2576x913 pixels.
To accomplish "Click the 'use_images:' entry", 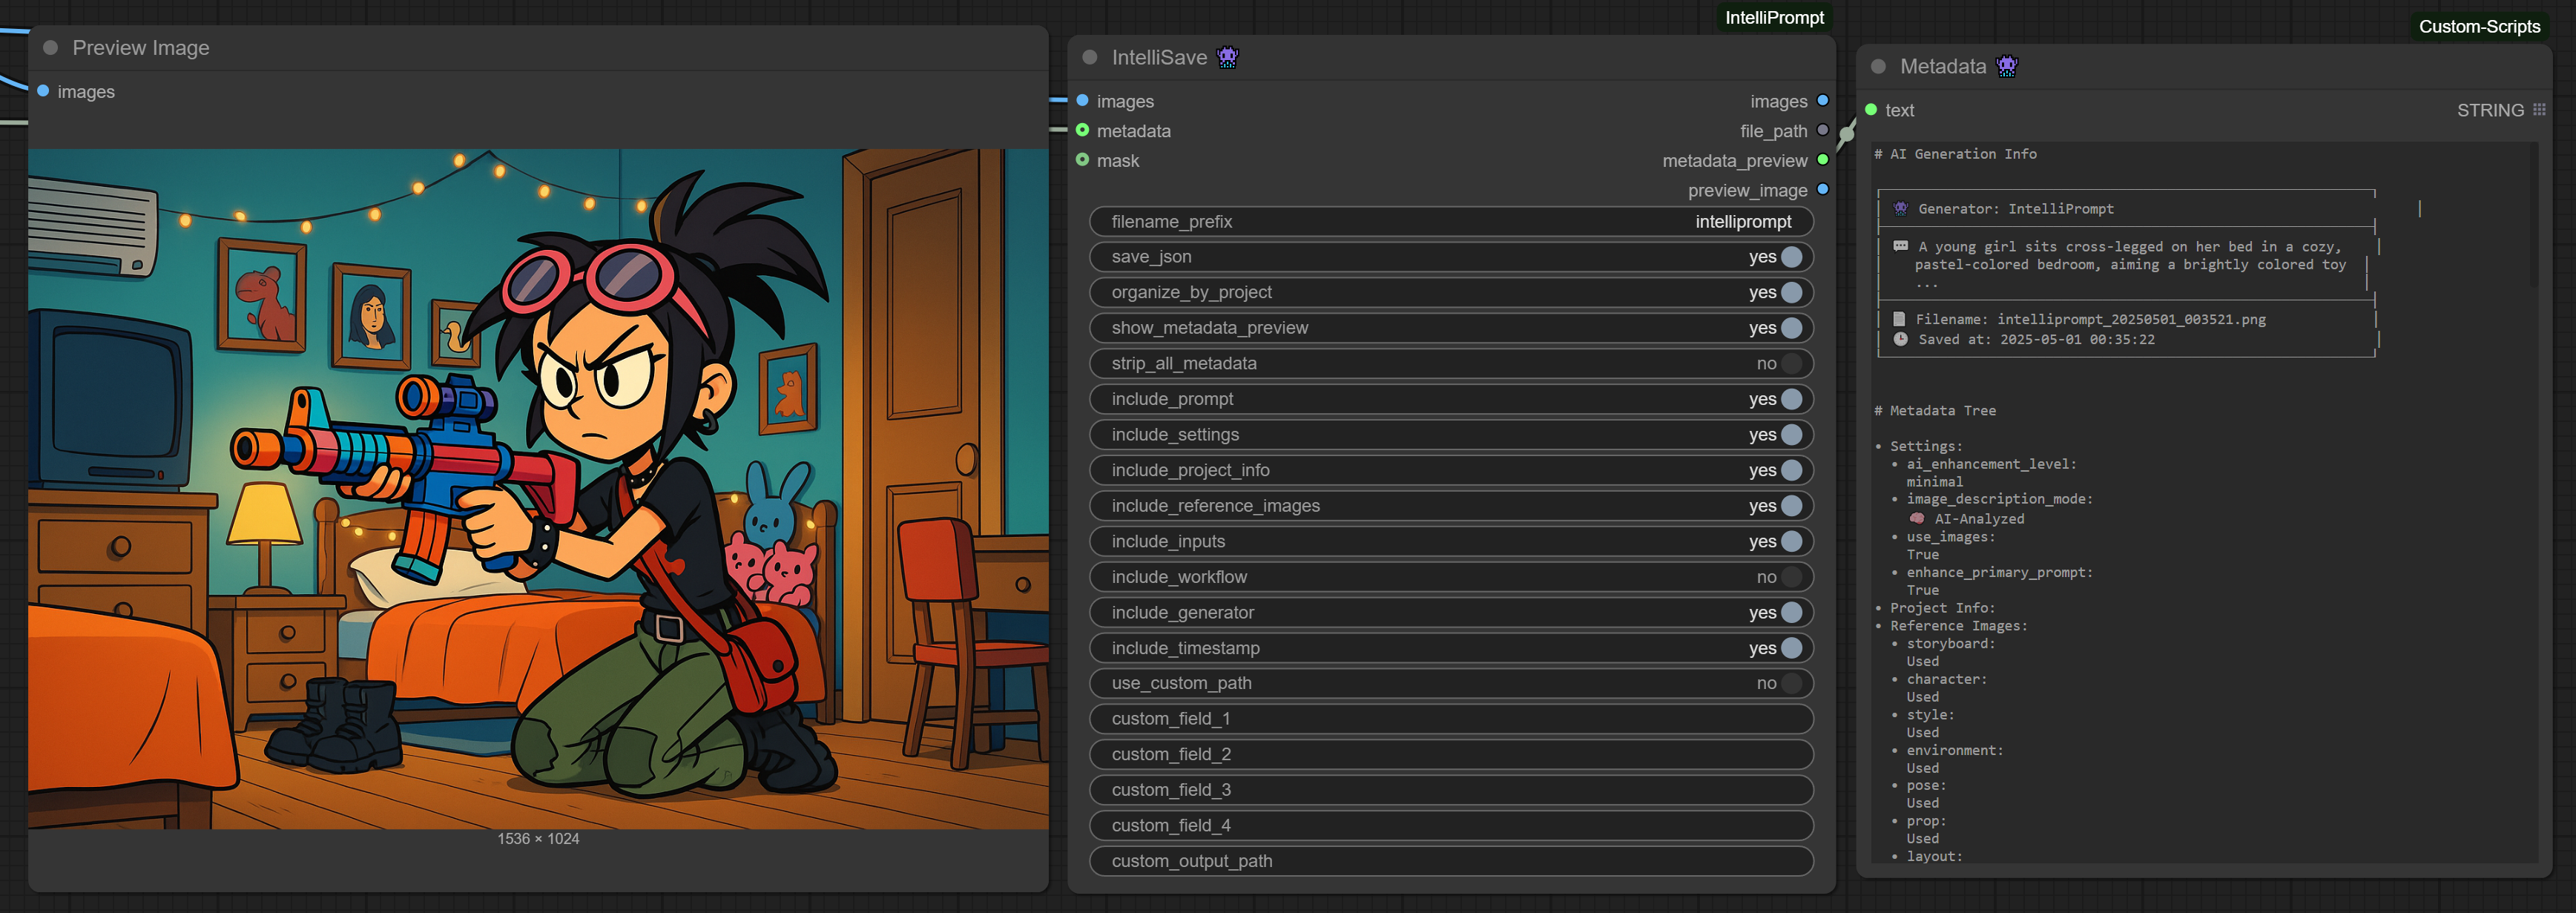I will click(x=1950, y=537).
